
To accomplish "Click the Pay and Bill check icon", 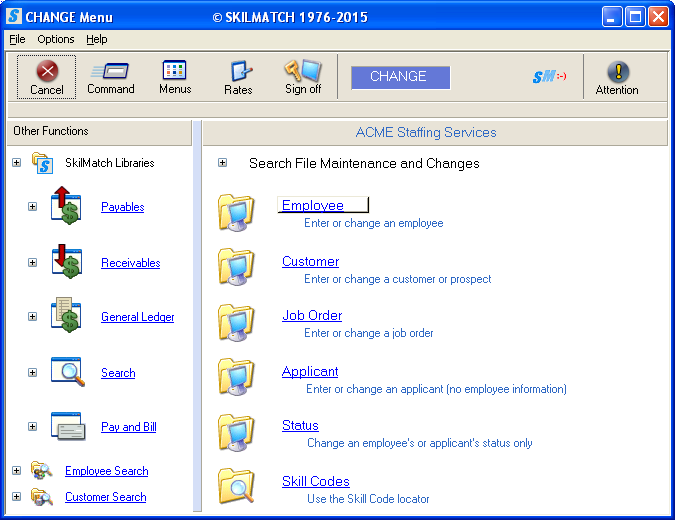I will pyautogui.click(x=68, y=426).
